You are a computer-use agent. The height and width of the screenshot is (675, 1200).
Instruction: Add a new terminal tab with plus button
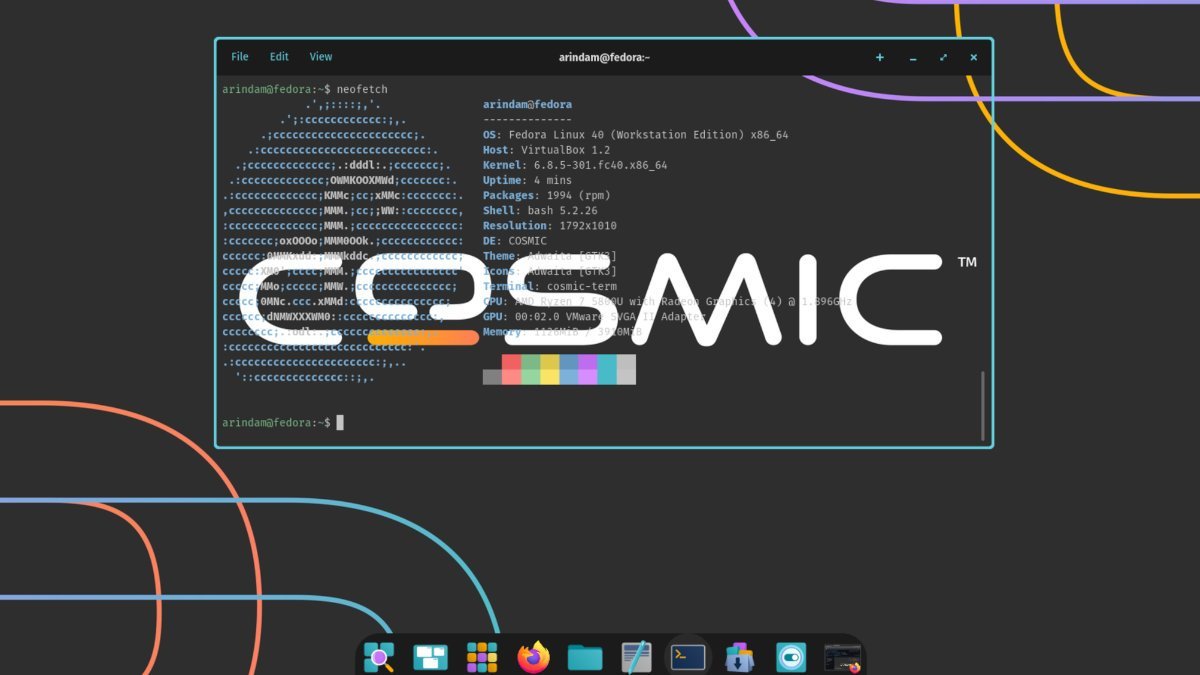[x=880, y=57]
